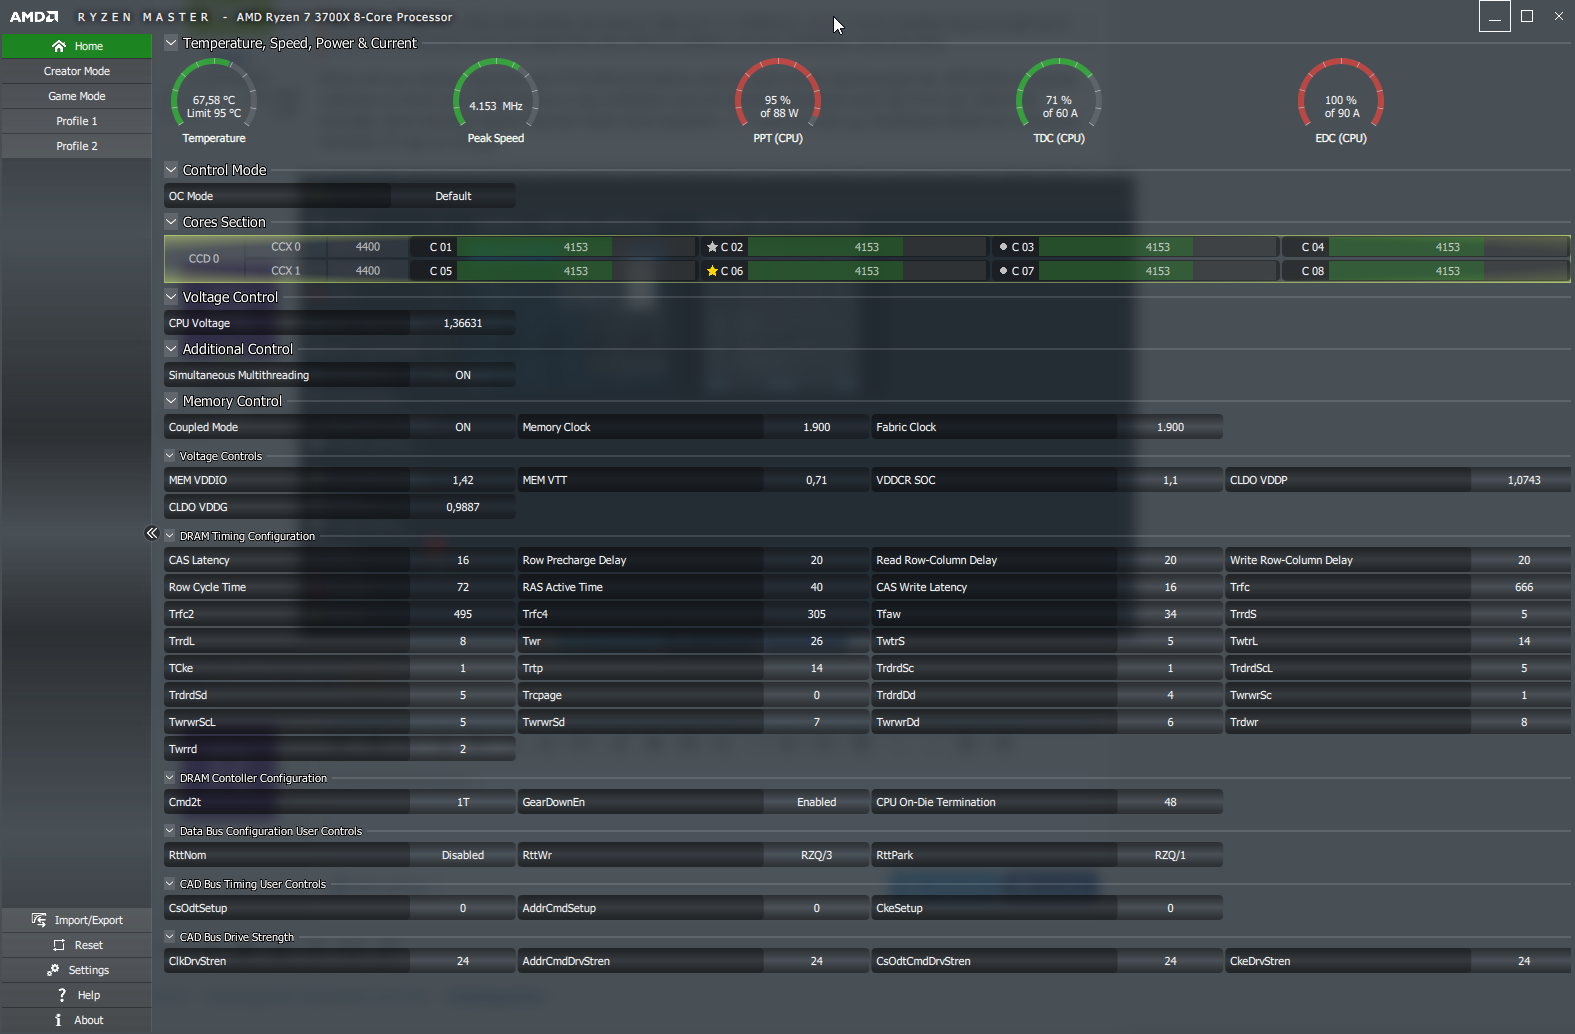This screenshot has height=1034, width=1575.
Task: Collapse CAD Bus Drive Strength subsection
Action: point(170,937)
